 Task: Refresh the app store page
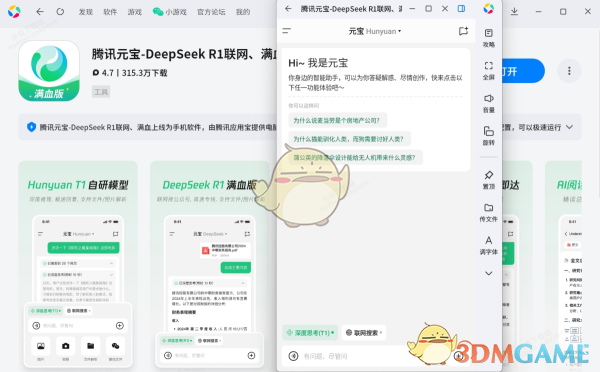[60, 12]
